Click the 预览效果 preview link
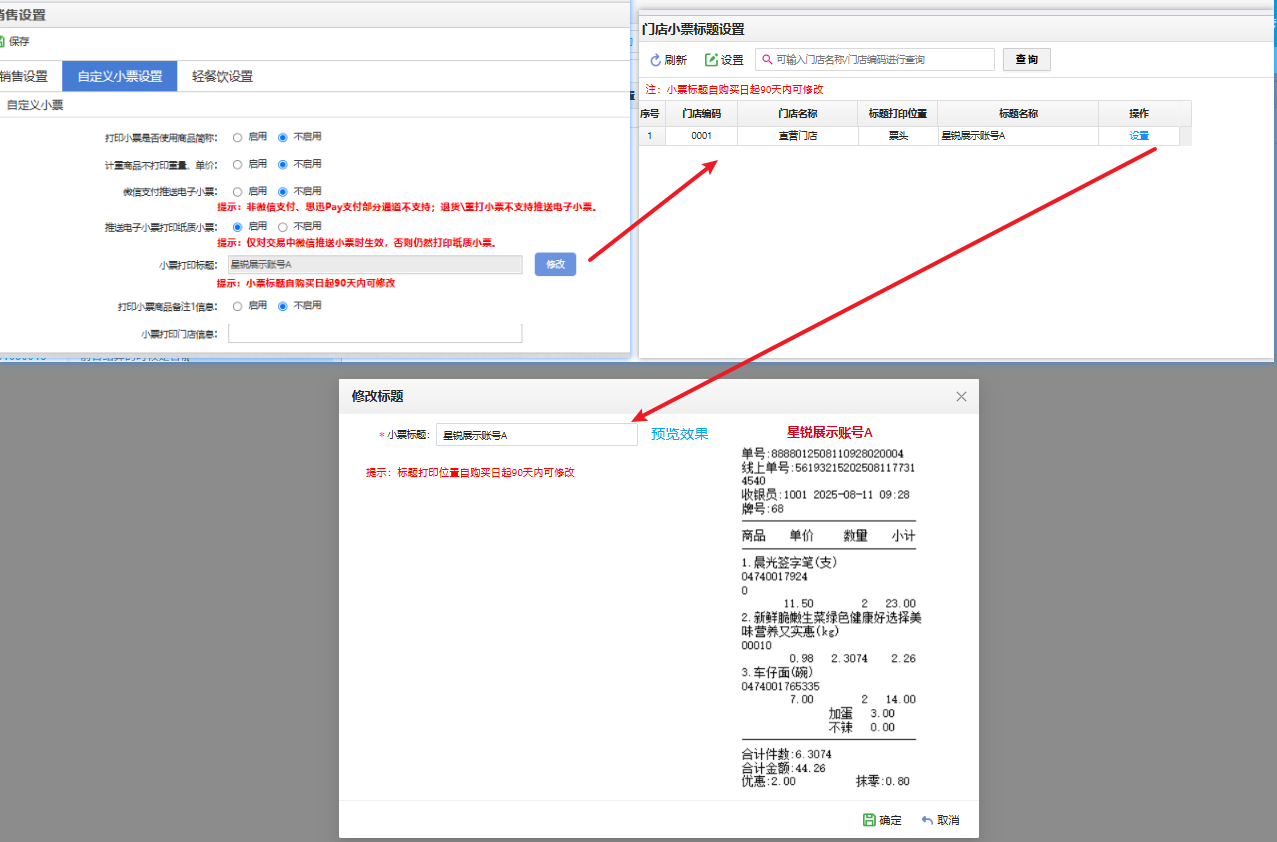The image size is (1277, 842). (679, 434)
